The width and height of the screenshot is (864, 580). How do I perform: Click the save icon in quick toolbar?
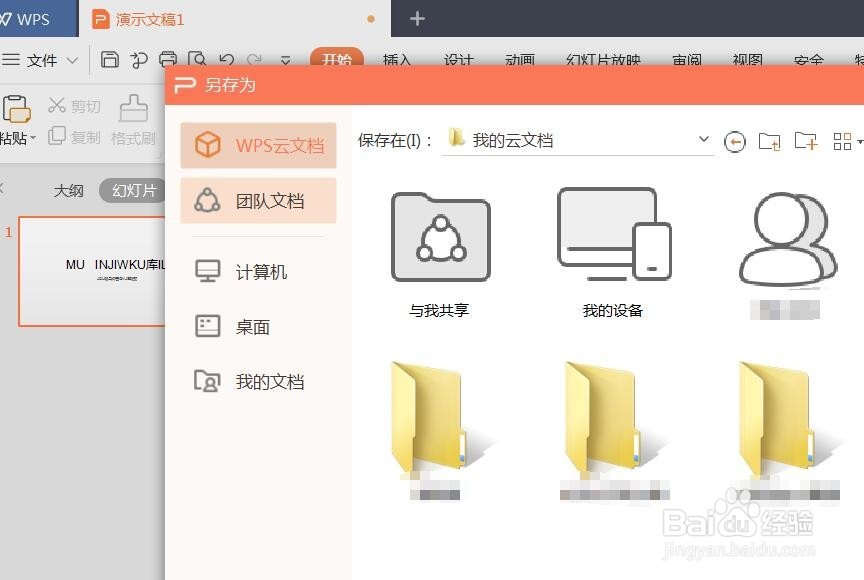(x=110, y=59)
